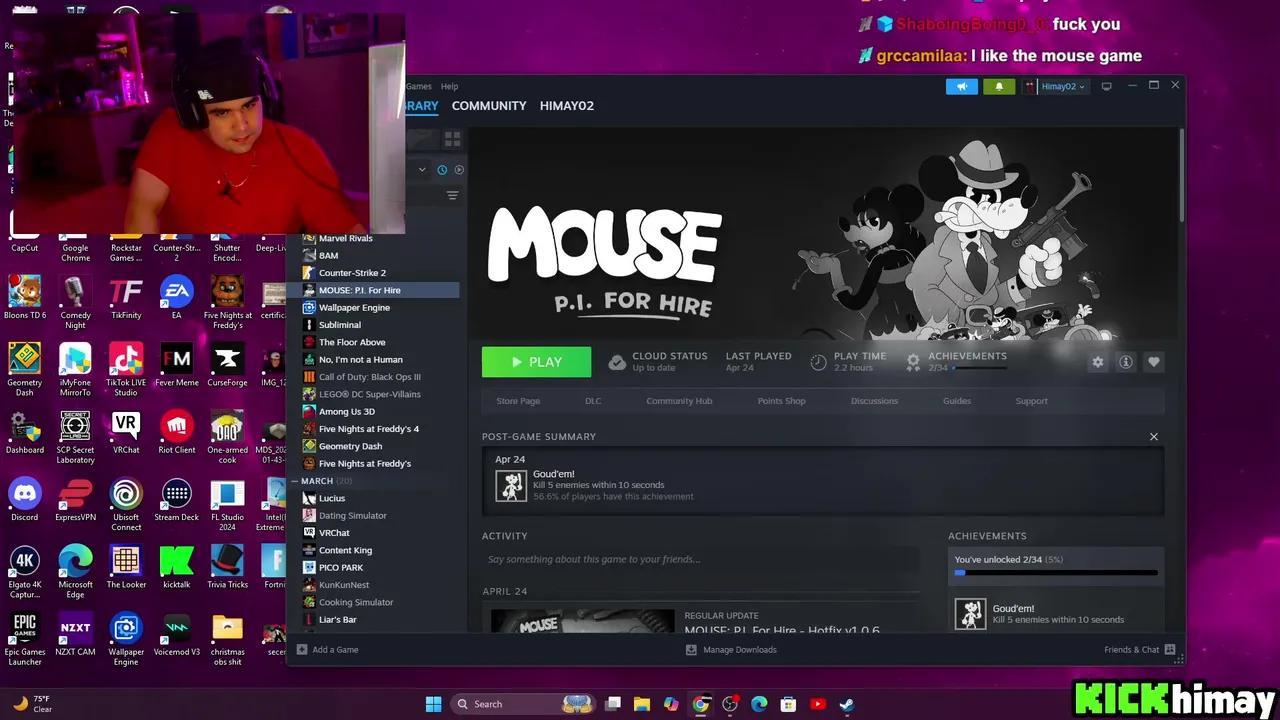
Task: Select Among Us 3D in library
Action: click(347, 412)
